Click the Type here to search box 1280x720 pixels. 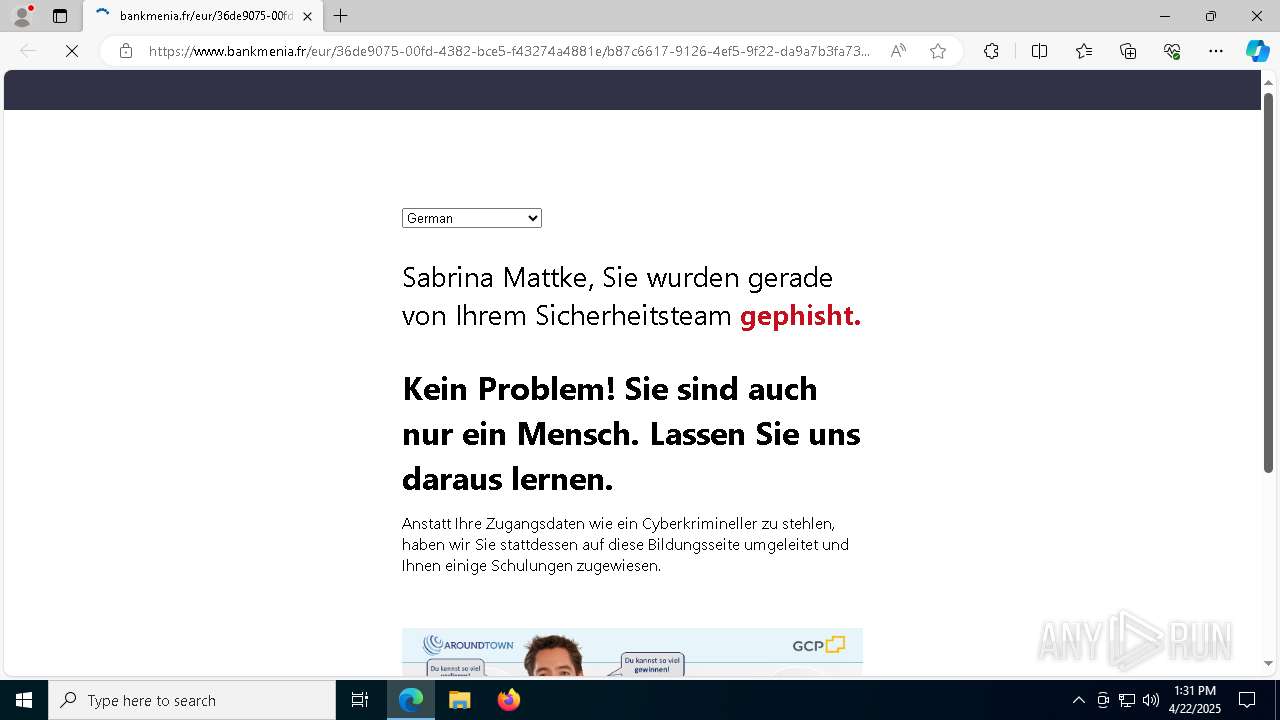192,700
